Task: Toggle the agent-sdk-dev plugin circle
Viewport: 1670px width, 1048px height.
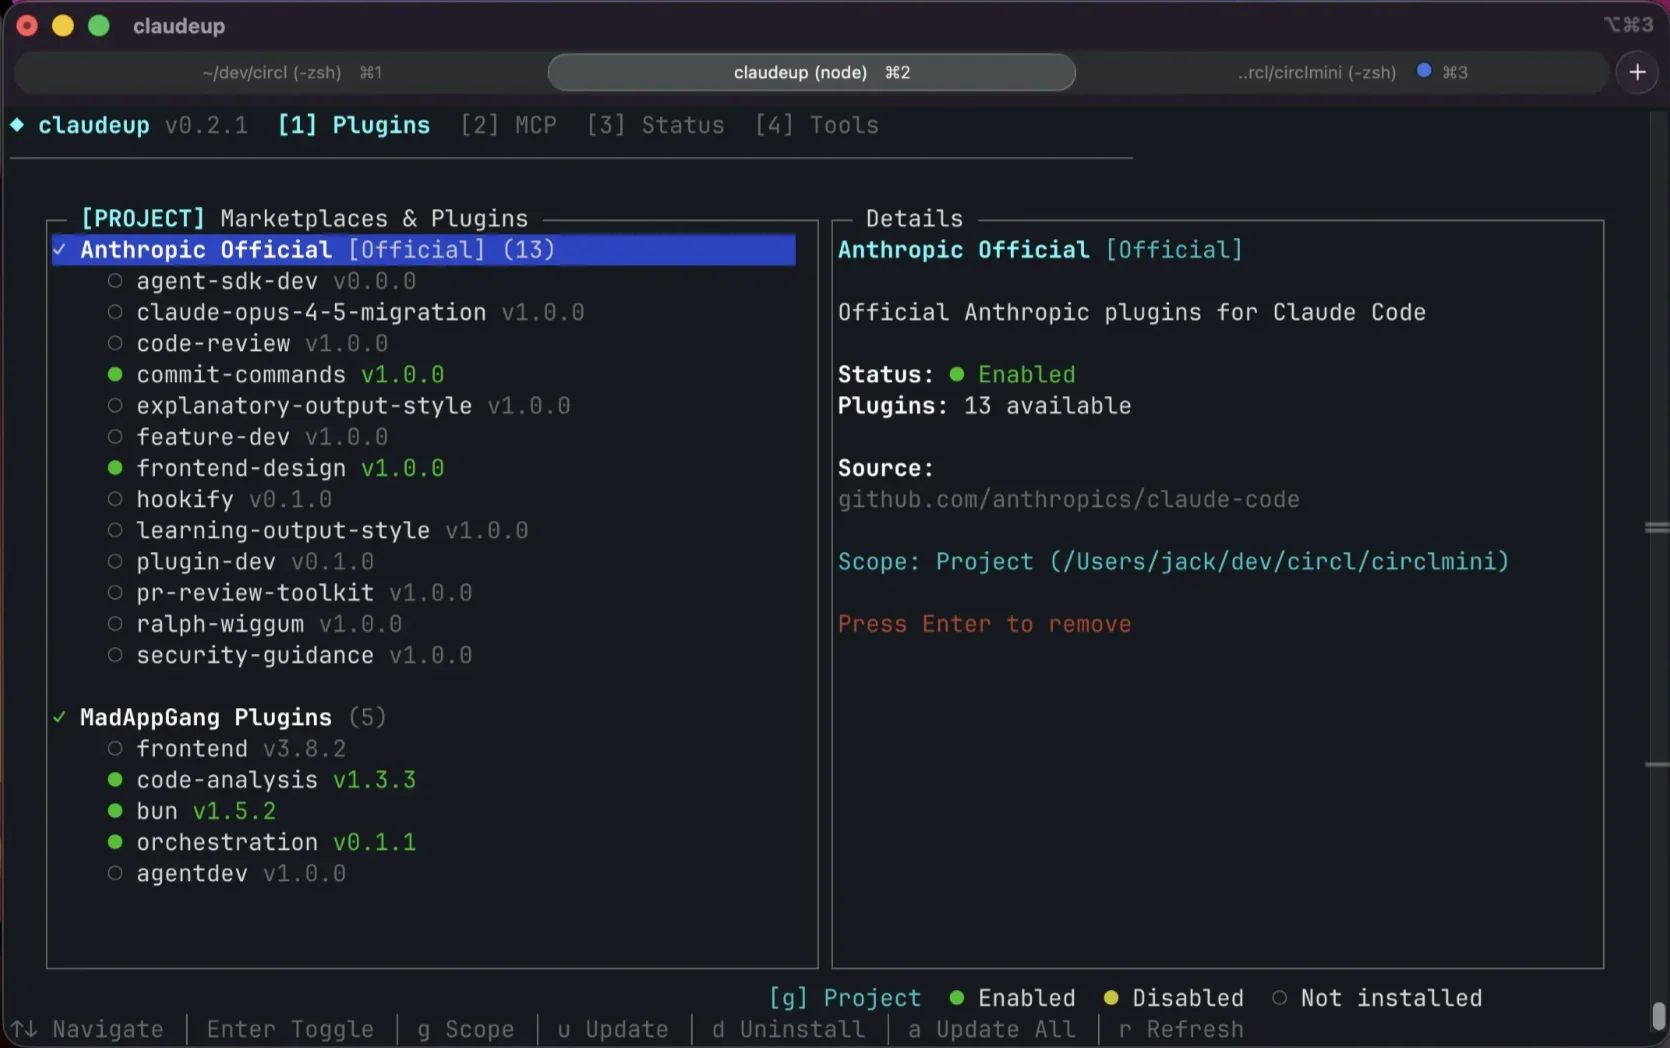Action: tap(115, 281)
